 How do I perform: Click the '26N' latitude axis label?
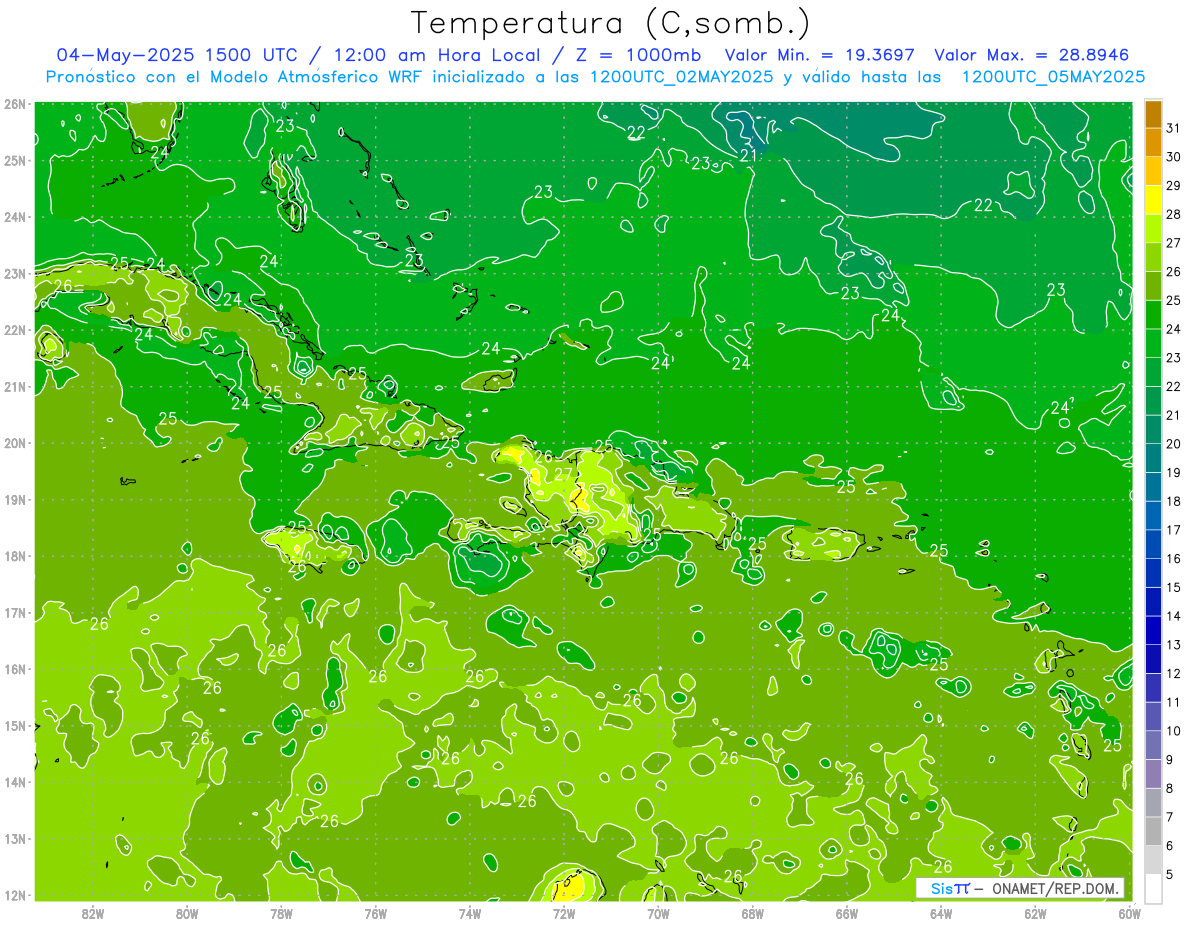[x=15, y=104]
